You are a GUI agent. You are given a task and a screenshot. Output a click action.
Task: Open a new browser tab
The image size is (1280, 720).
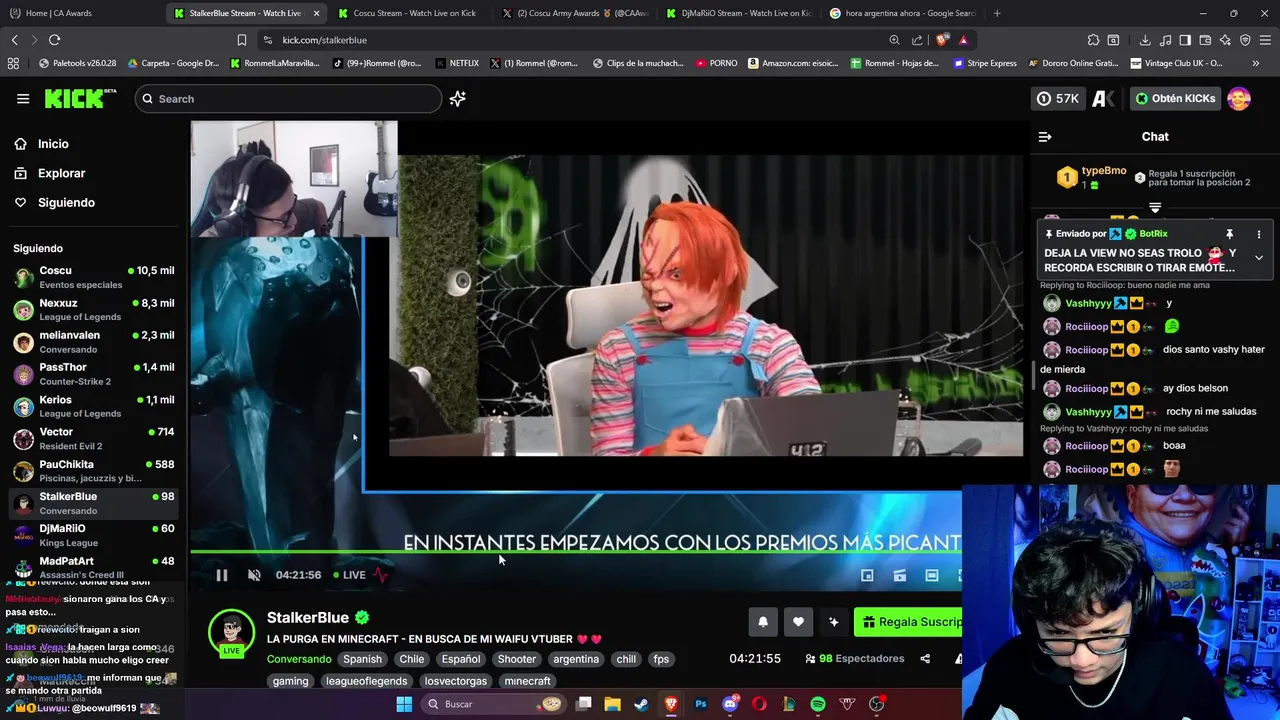coord(997,13)
